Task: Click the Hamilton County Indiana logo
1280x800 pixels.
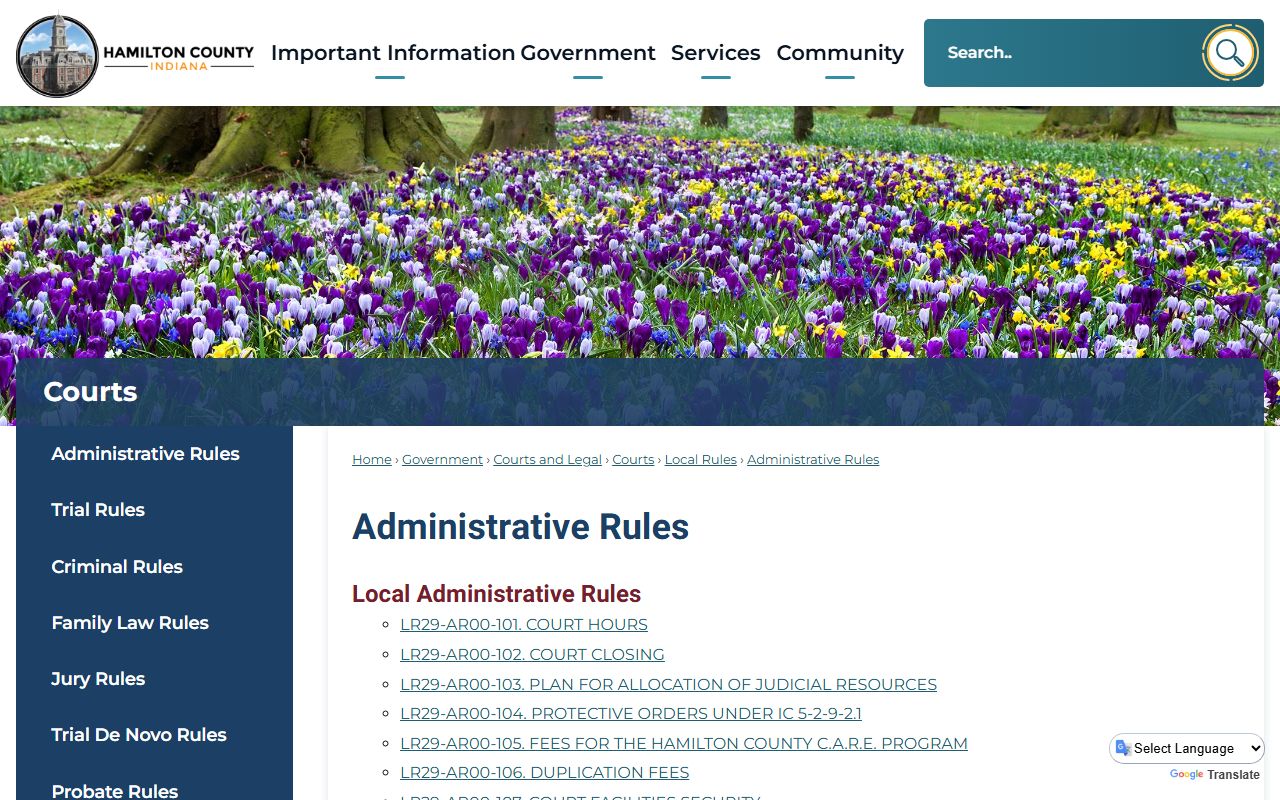Action: pos(135,55)
